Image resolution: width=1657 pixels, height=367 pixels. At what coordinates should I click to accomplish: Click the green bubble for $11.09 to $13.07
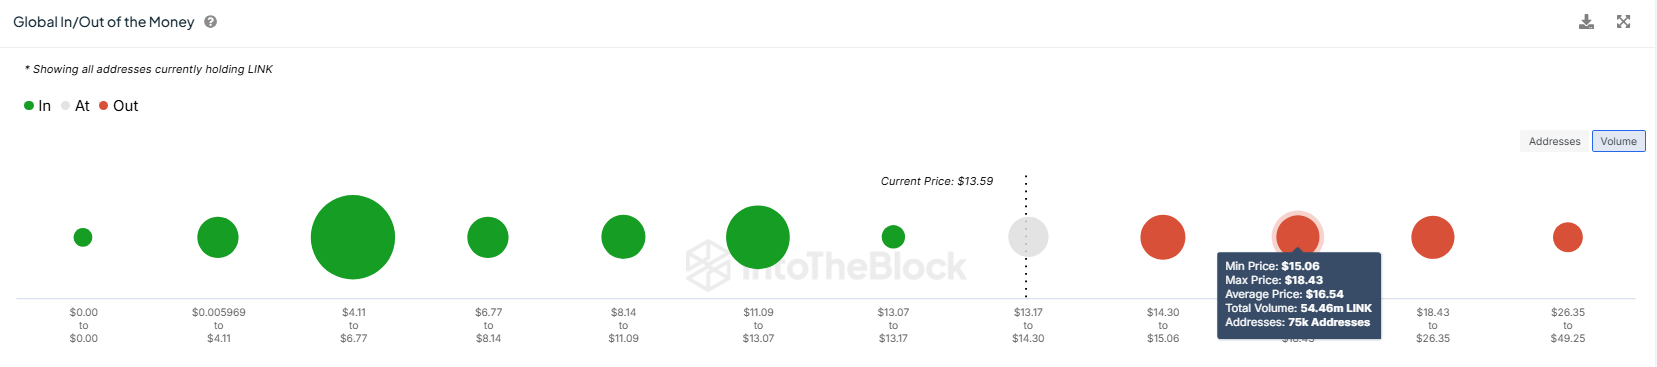[x=758, y=237]
